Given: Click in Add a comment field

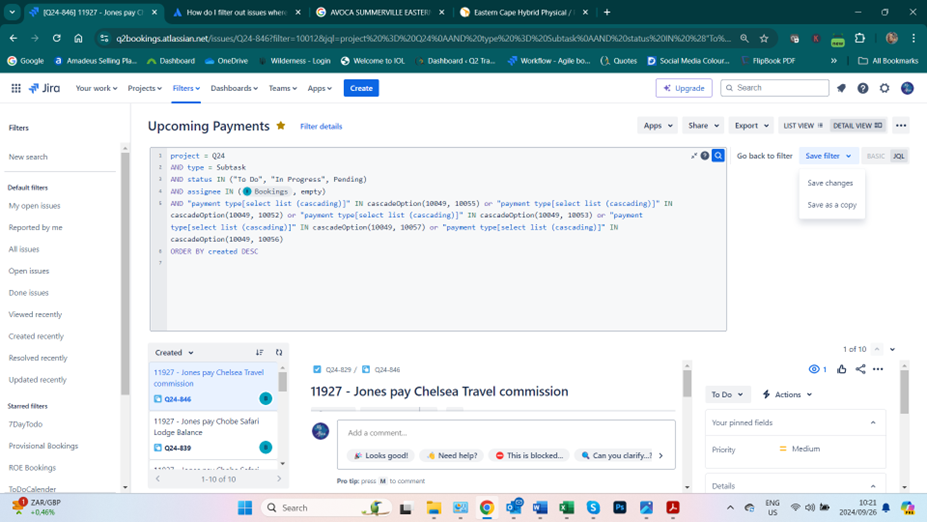Looking at the screenshot, I should pos(506,433).
